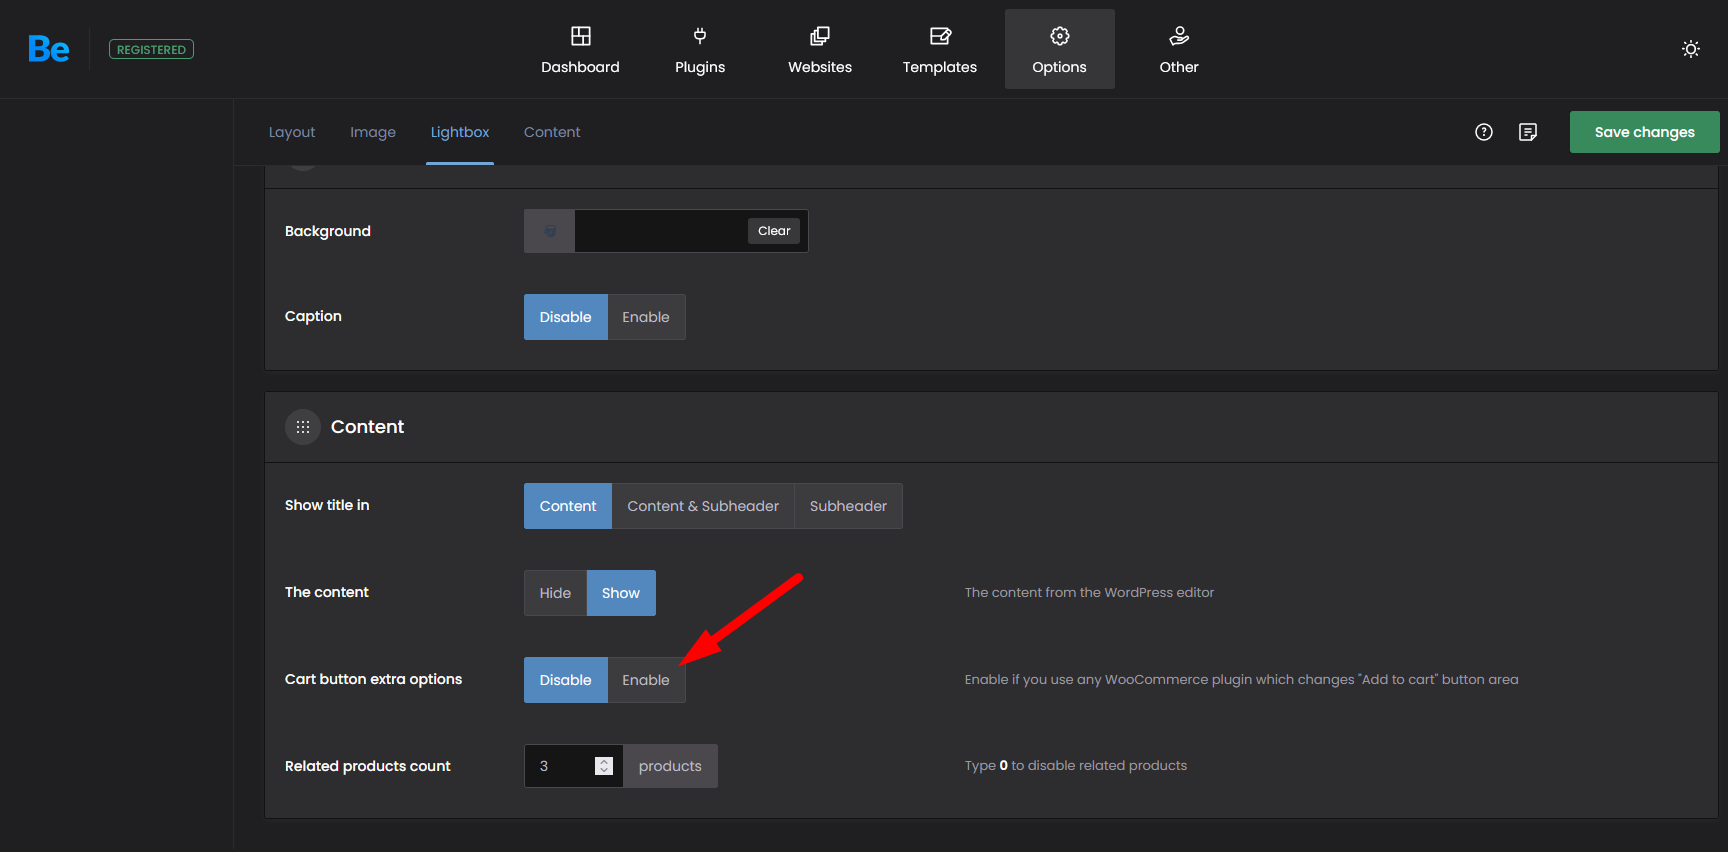Disable Cart button extra options
This screenshot has height=852, width=1728.
point(566,680)
